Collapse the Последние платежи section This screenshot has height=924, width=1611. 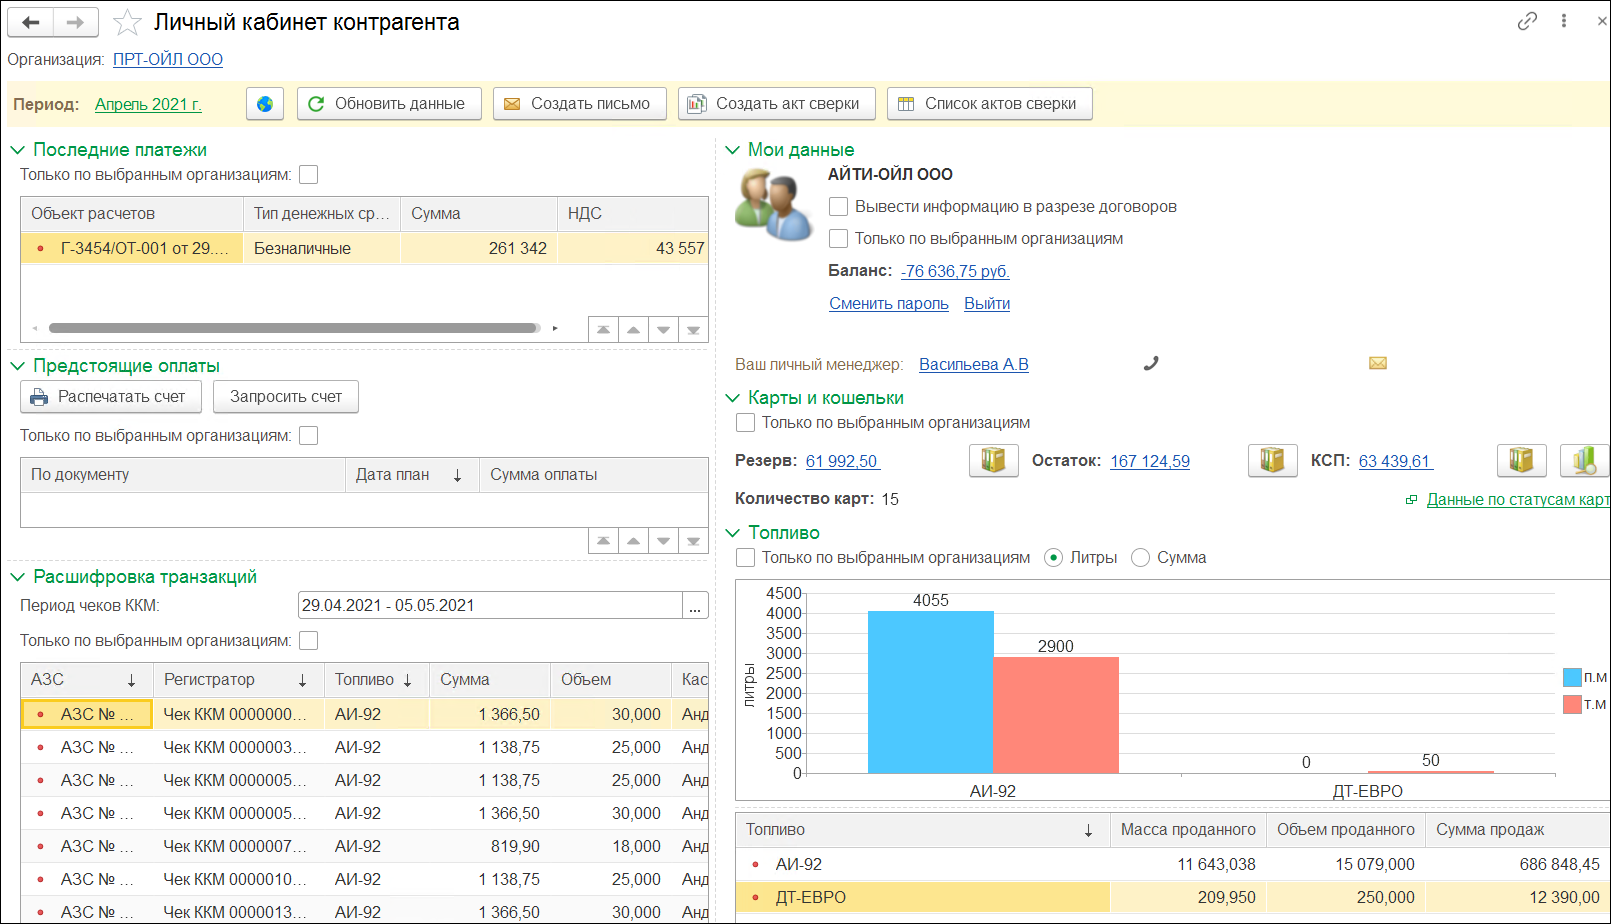click(17, 150)
